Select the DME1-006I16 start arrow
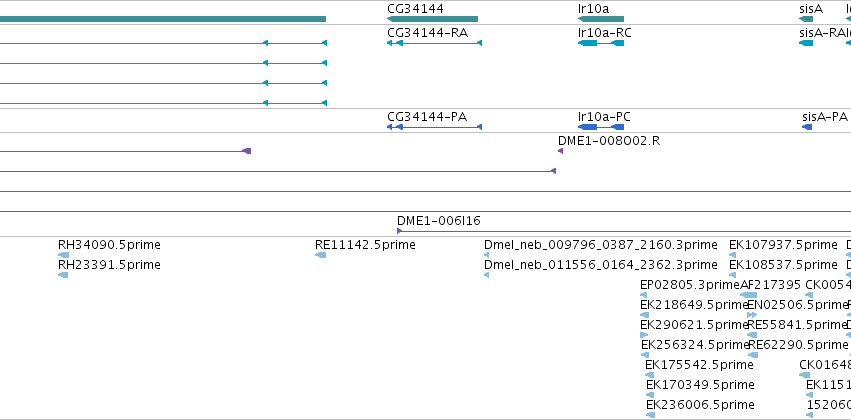This screenshot has width=851, height=420. (400, 231)
